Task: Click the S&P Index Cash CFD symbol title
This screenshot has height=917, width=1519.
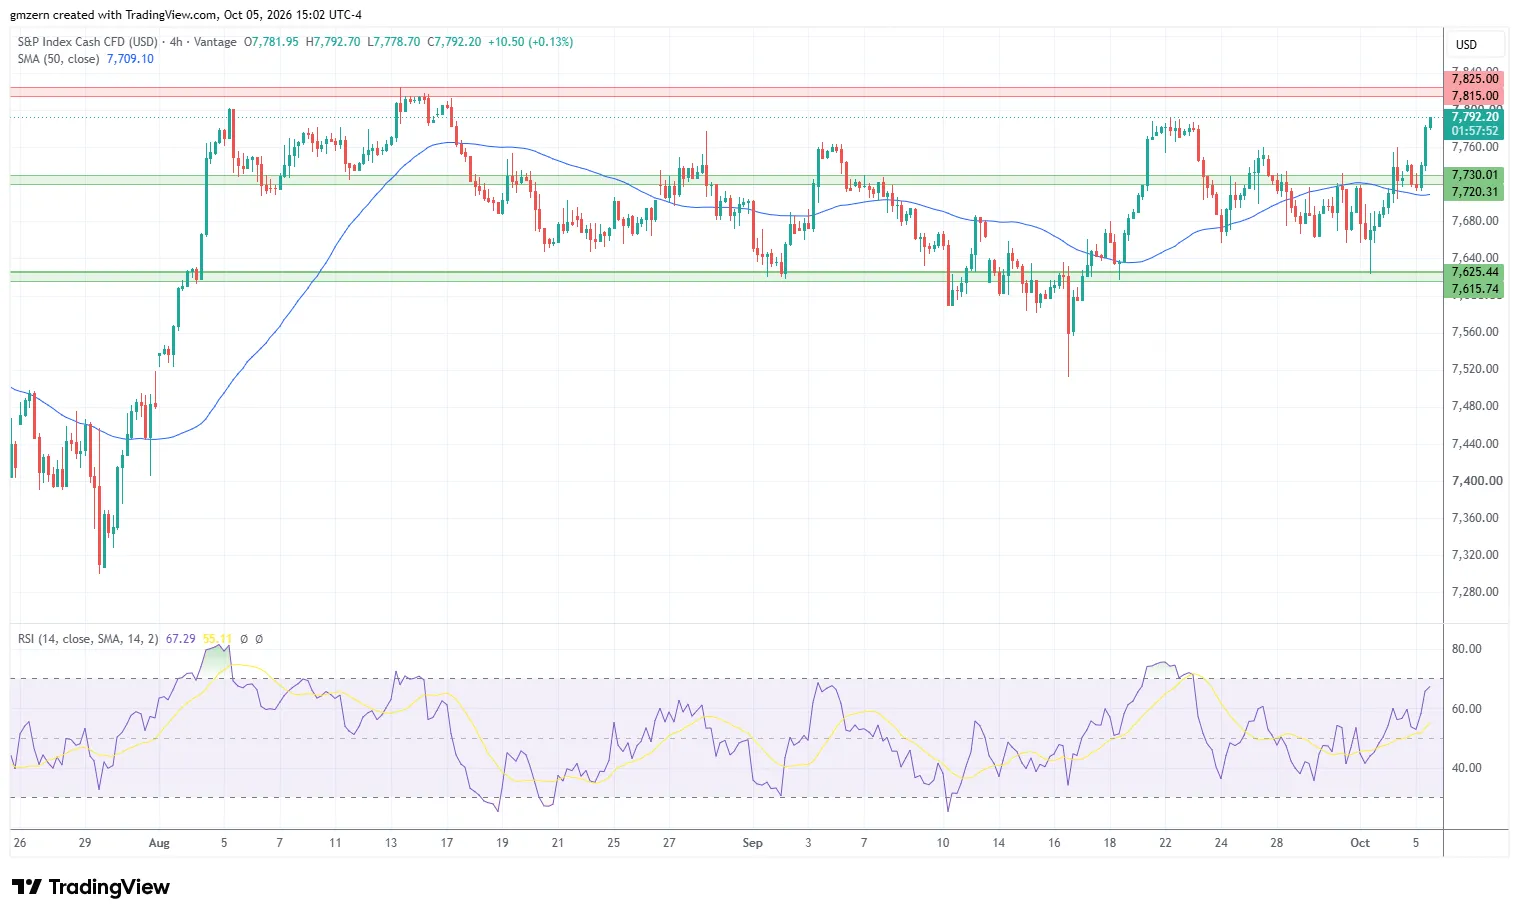Action: tap(88, 42)
